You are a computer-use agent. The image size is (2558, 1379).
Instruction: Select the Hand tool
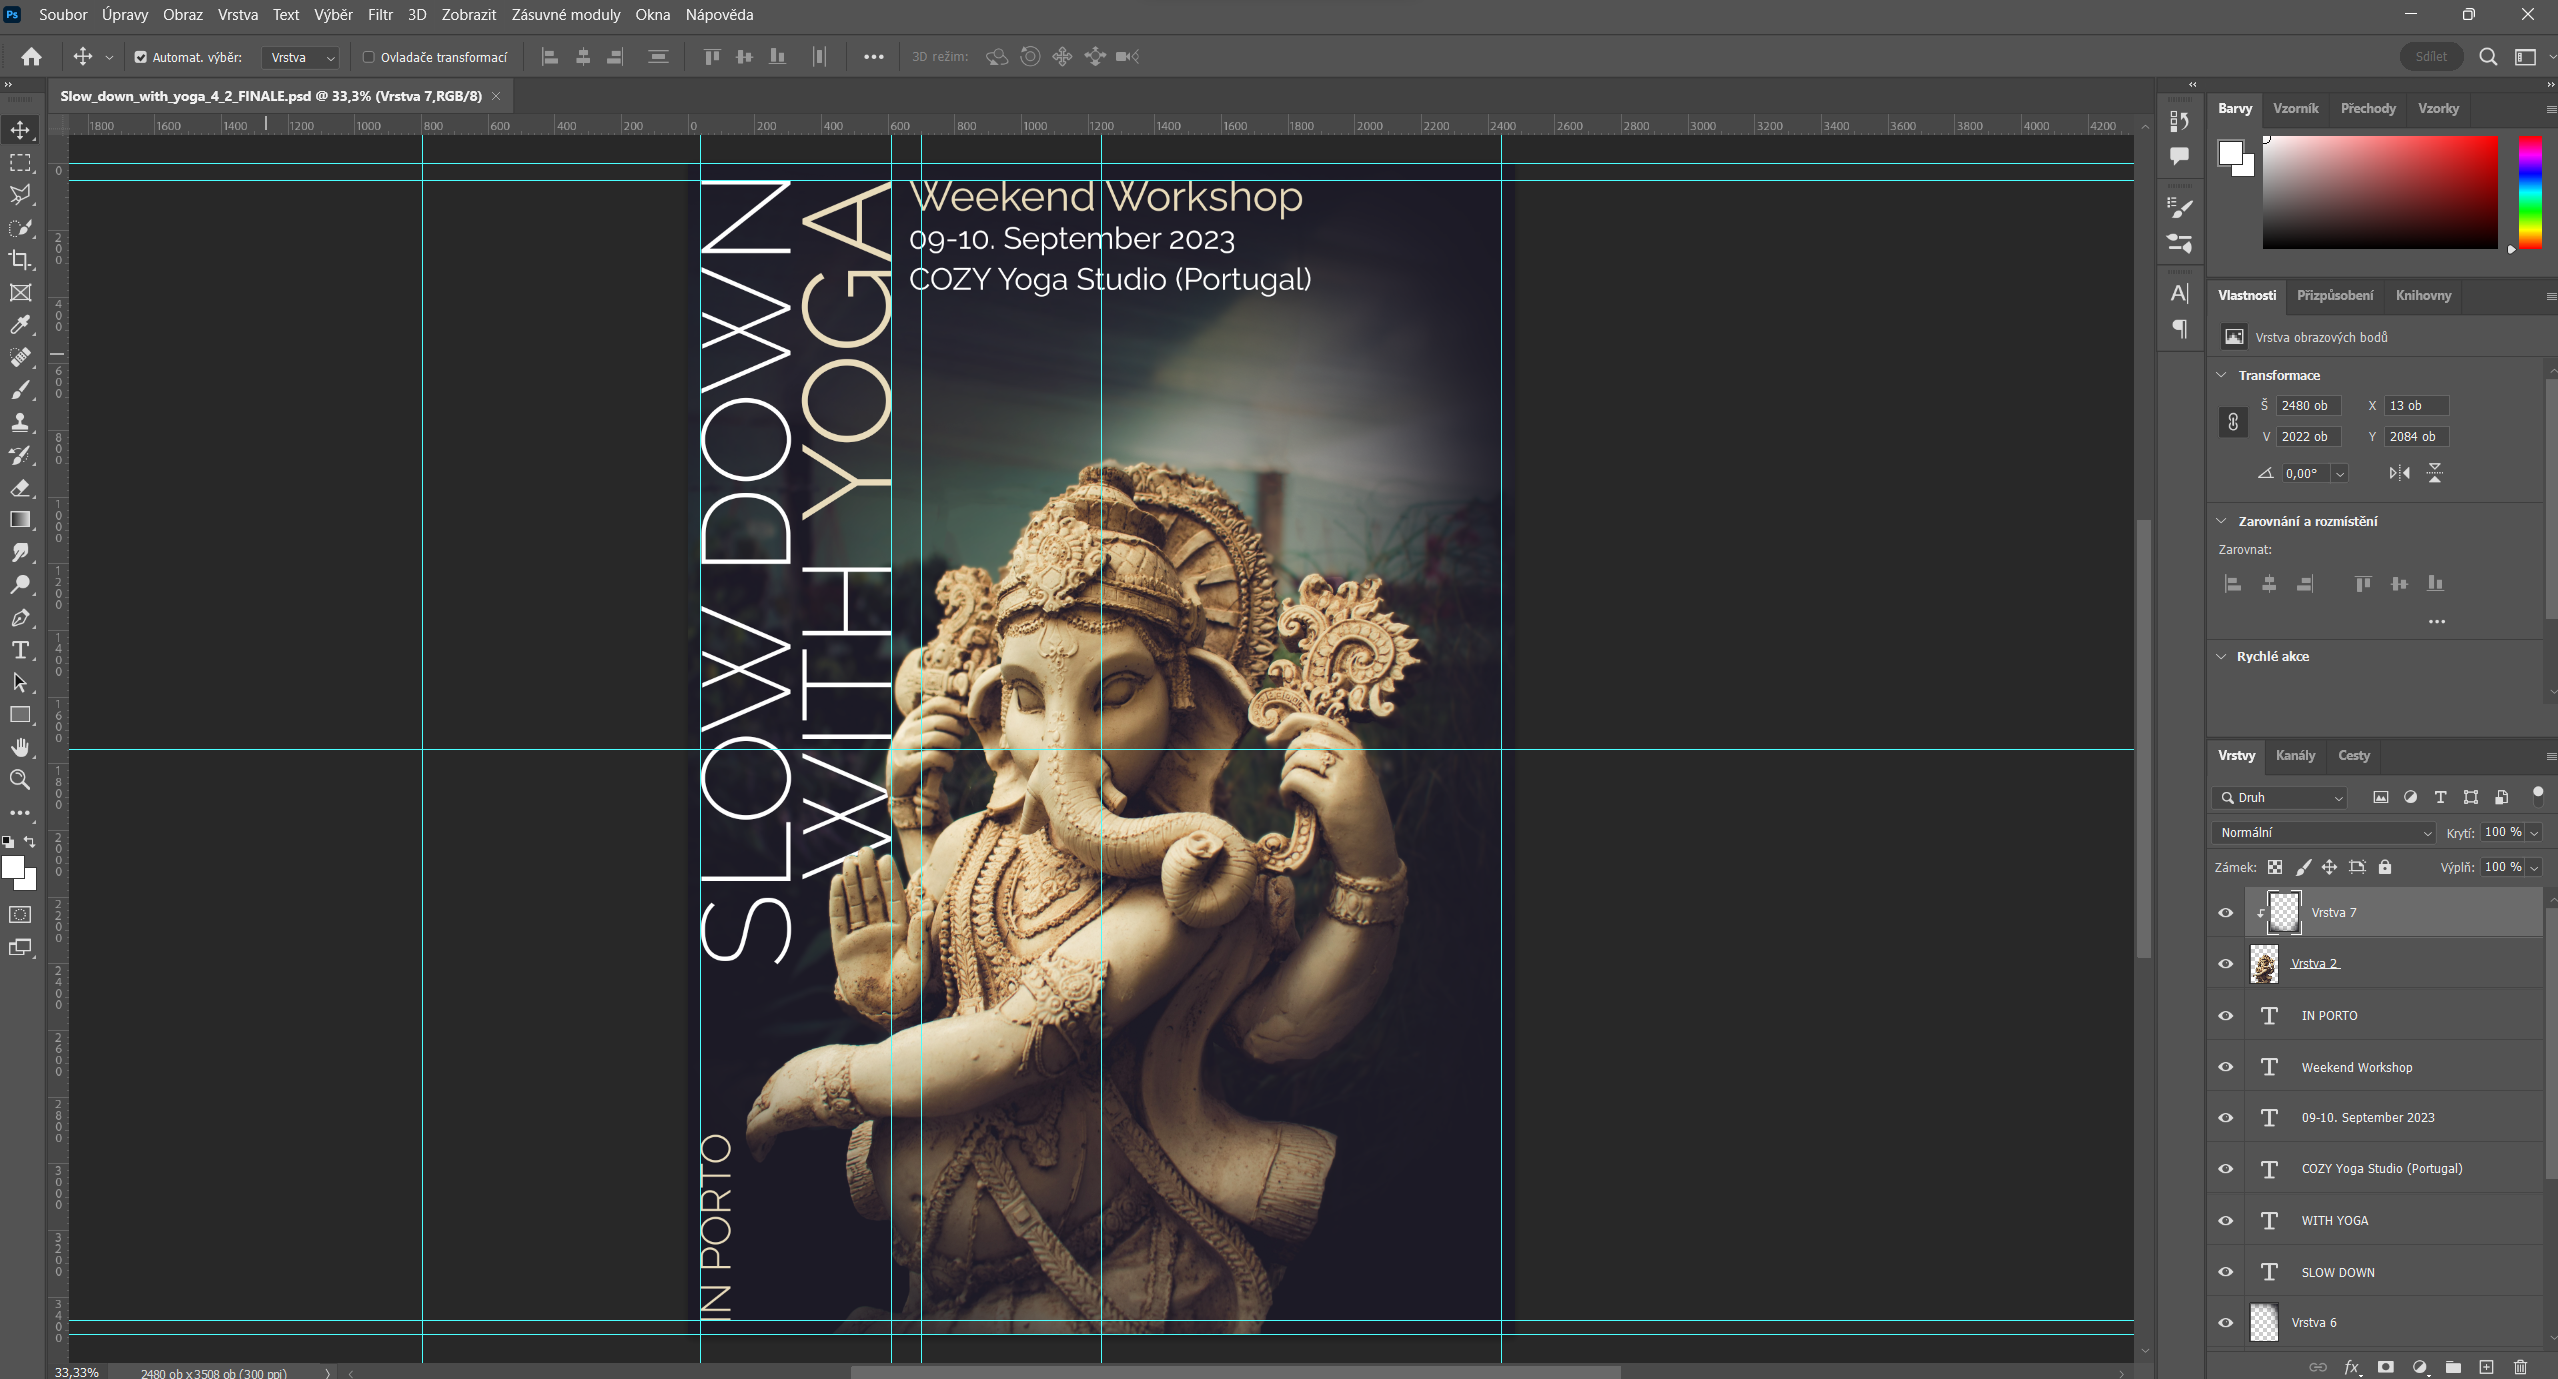[x=20, y=748]
